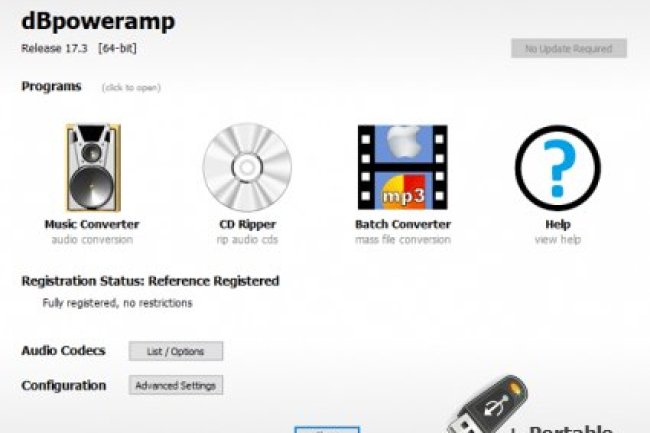650x433 pixels.
Task: Launch CD Ripper using the disc icon
Action: tap(247, 167)
